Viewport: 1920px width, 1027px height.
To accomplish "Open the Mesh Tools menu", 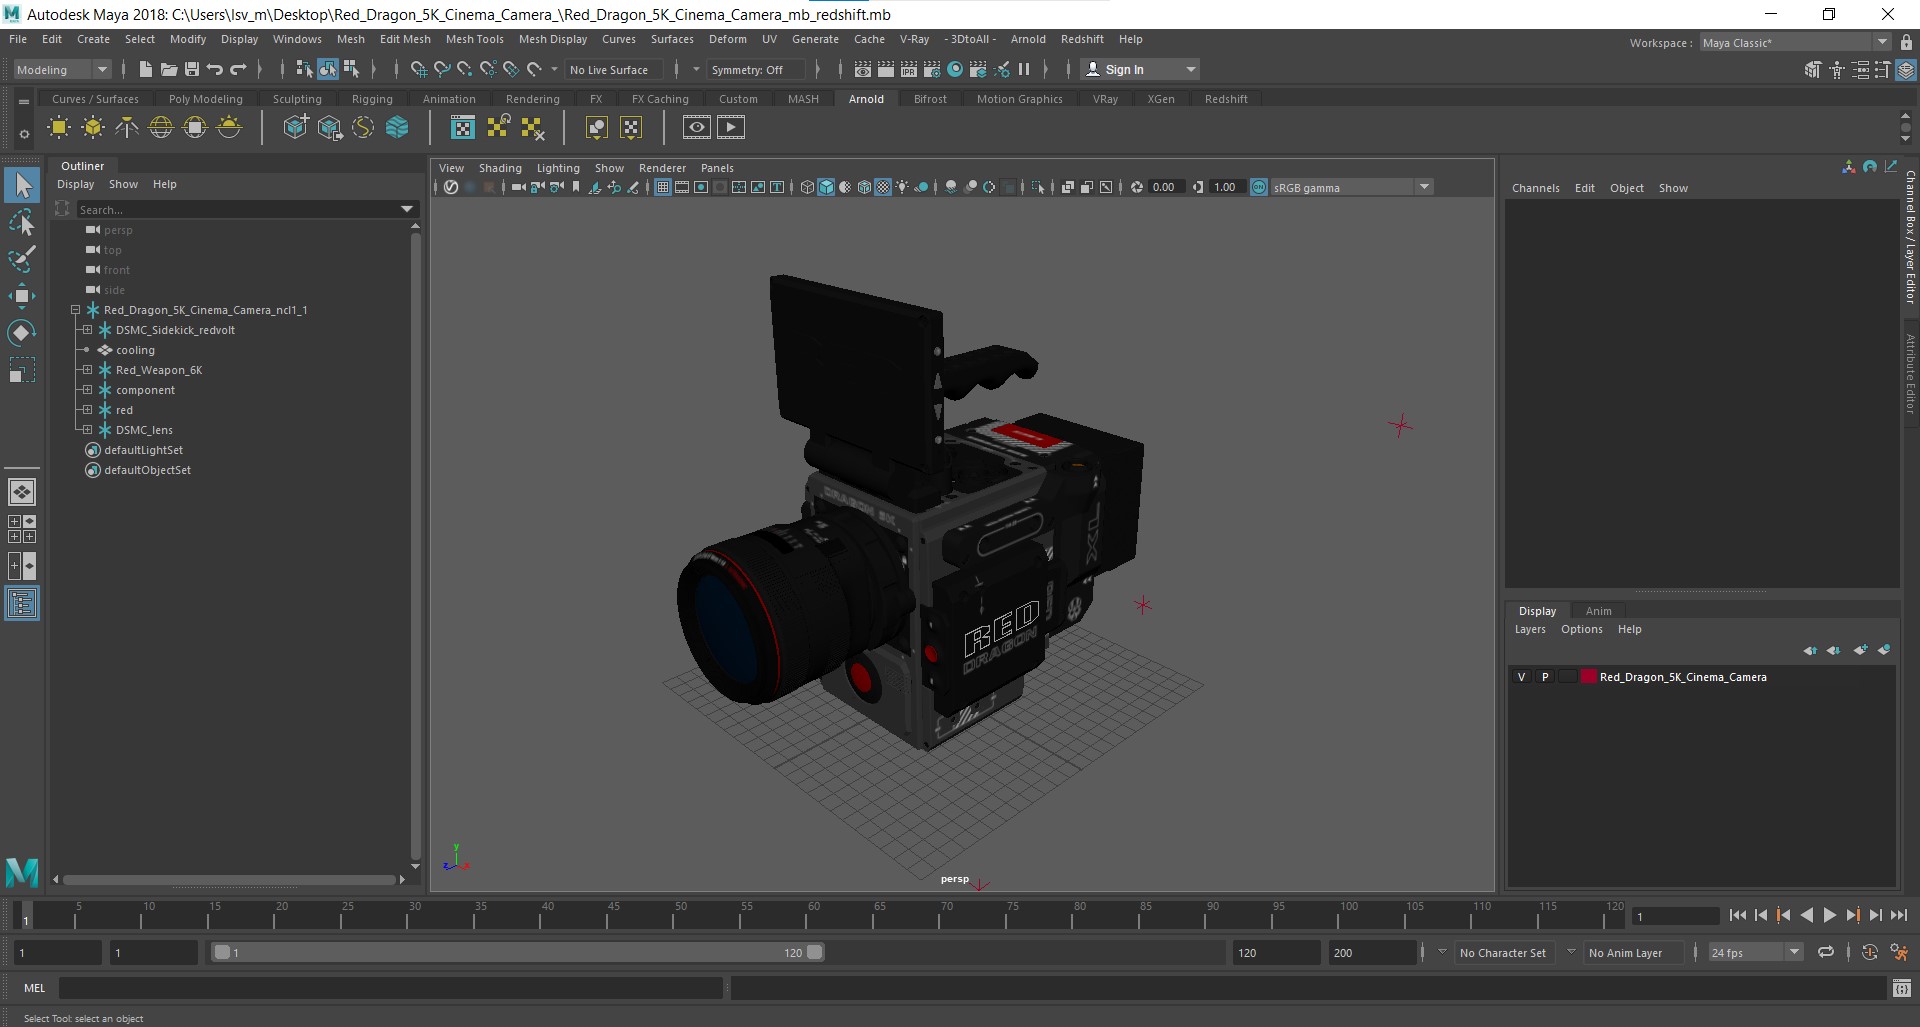I will 474,39.
